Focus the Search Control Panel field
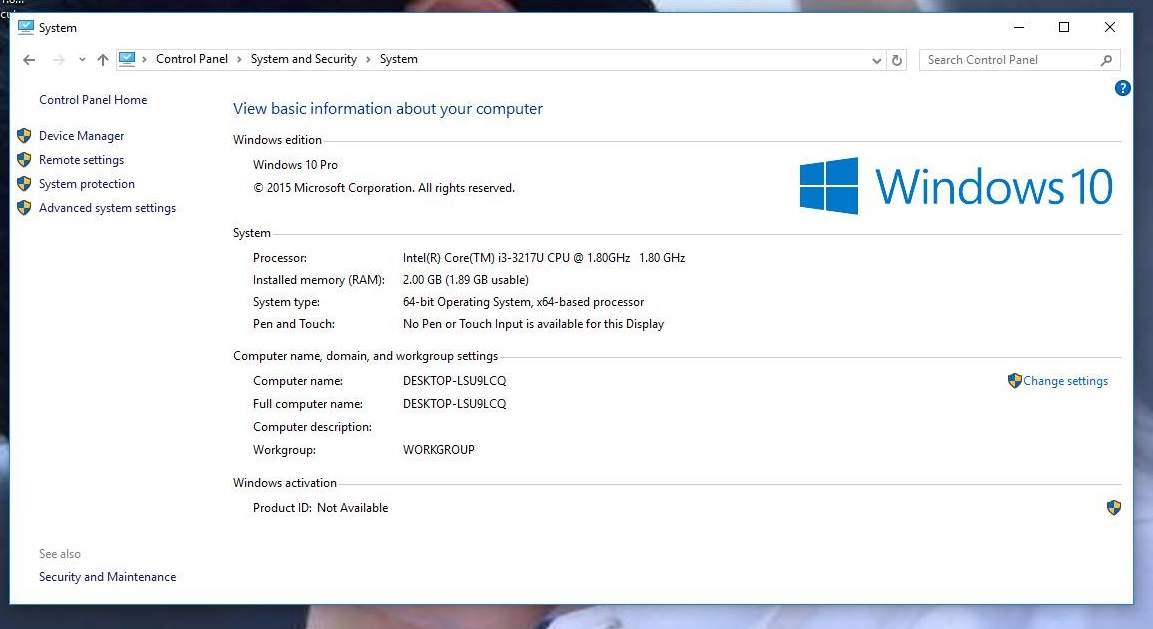Image resolution: width=1153 pixels, height=629 pixels. 1008,60
